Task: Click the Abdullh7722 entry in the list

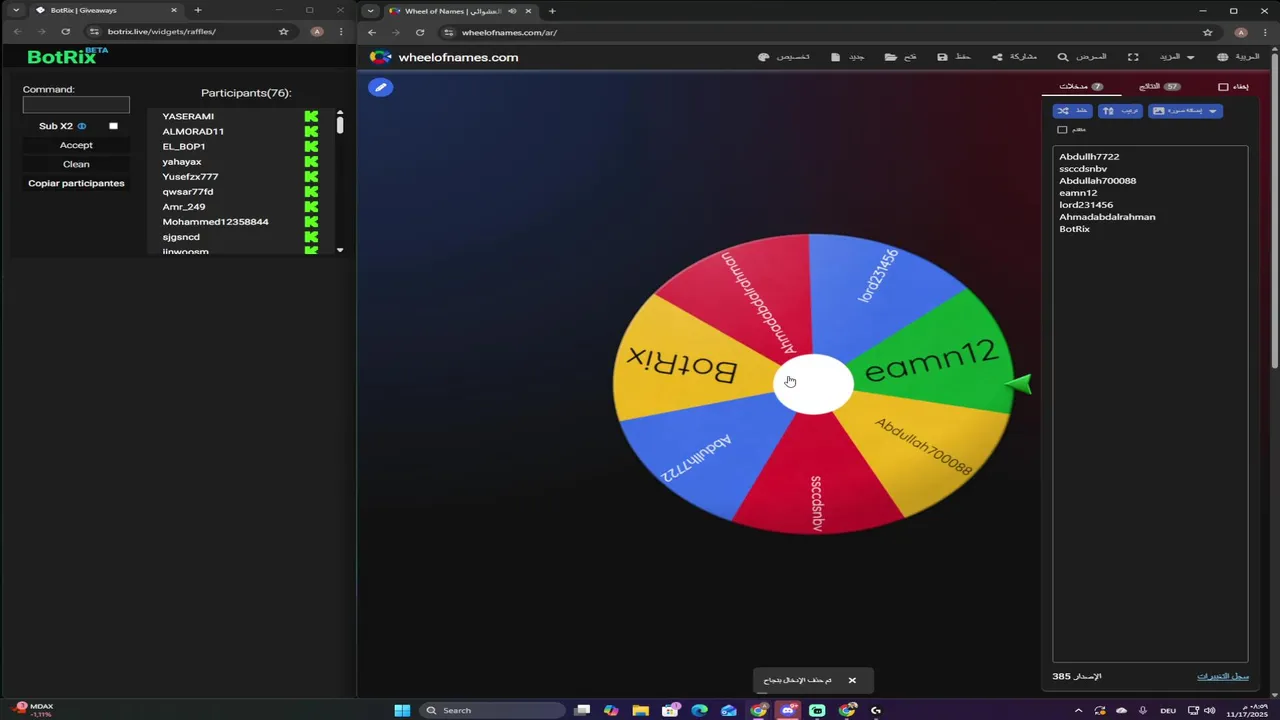Action: (x=1089, y=157)
